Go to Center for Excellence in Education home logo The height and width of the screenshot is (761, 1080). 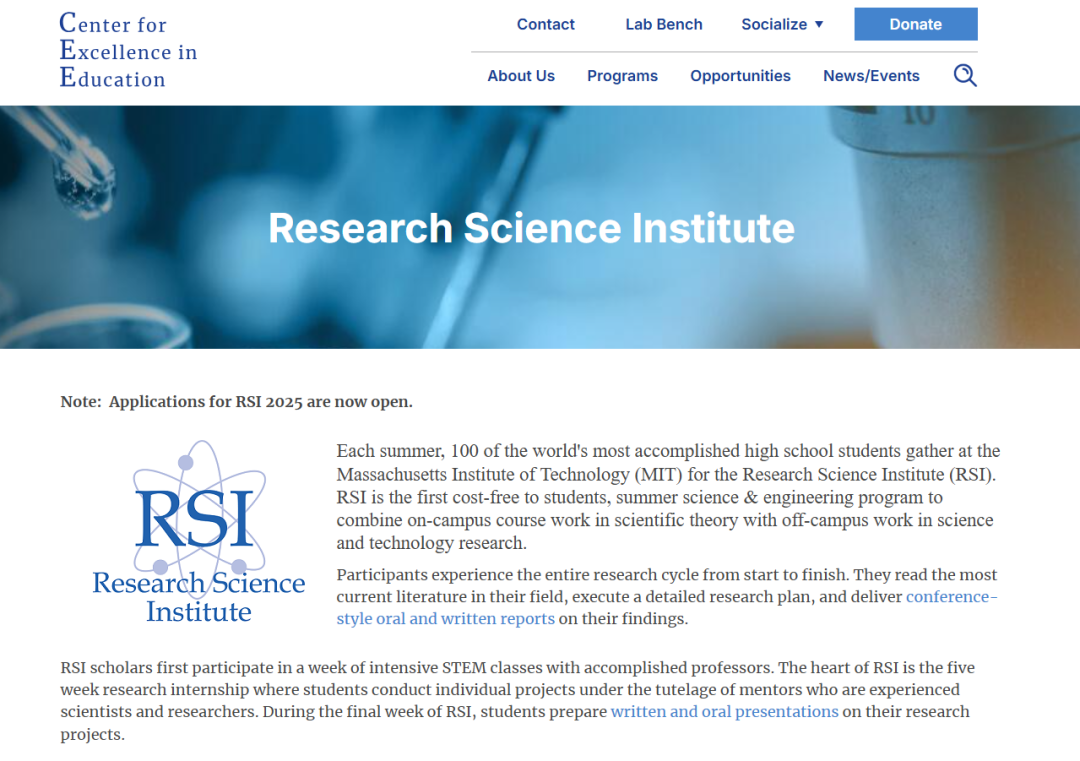coord(128,50)
